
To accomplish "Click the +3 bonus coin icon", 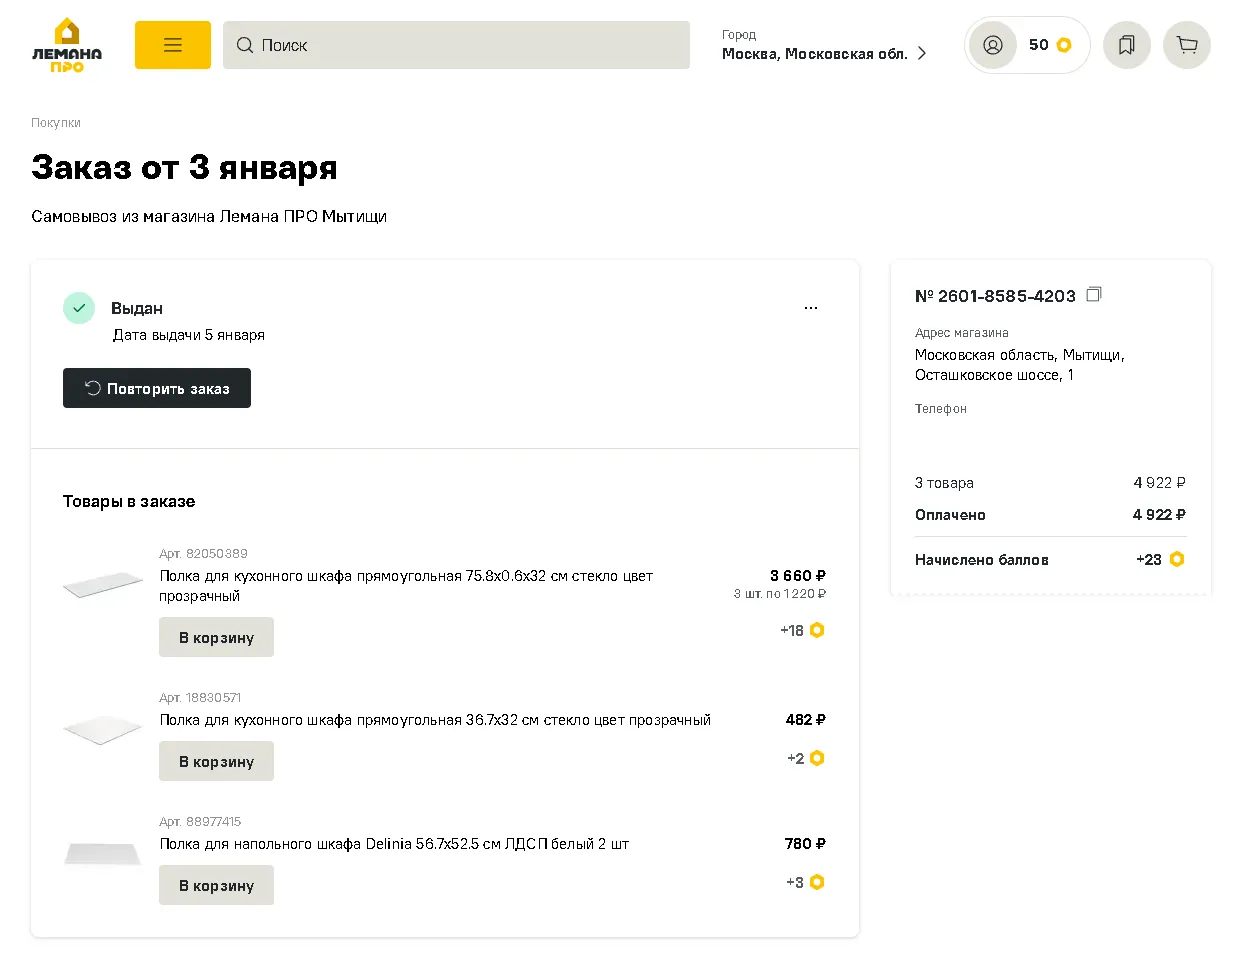I will [x=817, y=882].
